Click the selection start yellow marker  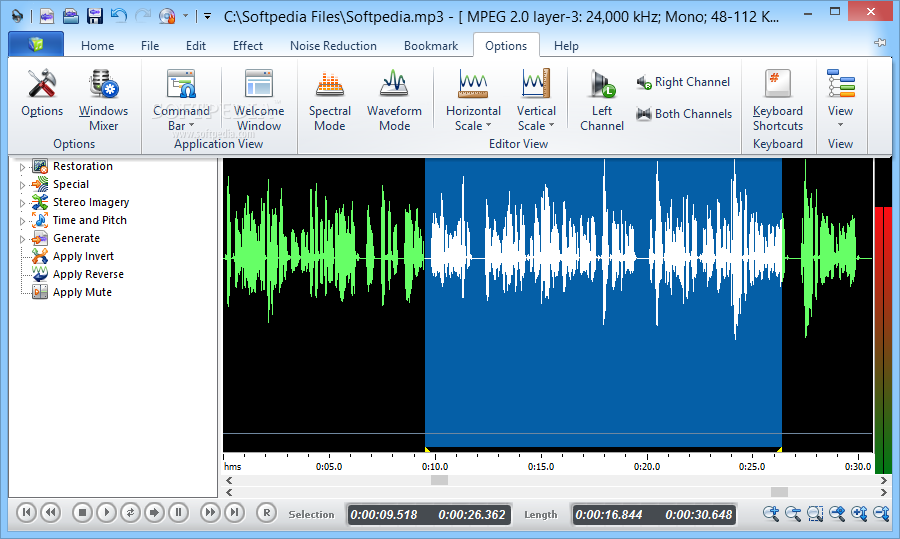427,449
